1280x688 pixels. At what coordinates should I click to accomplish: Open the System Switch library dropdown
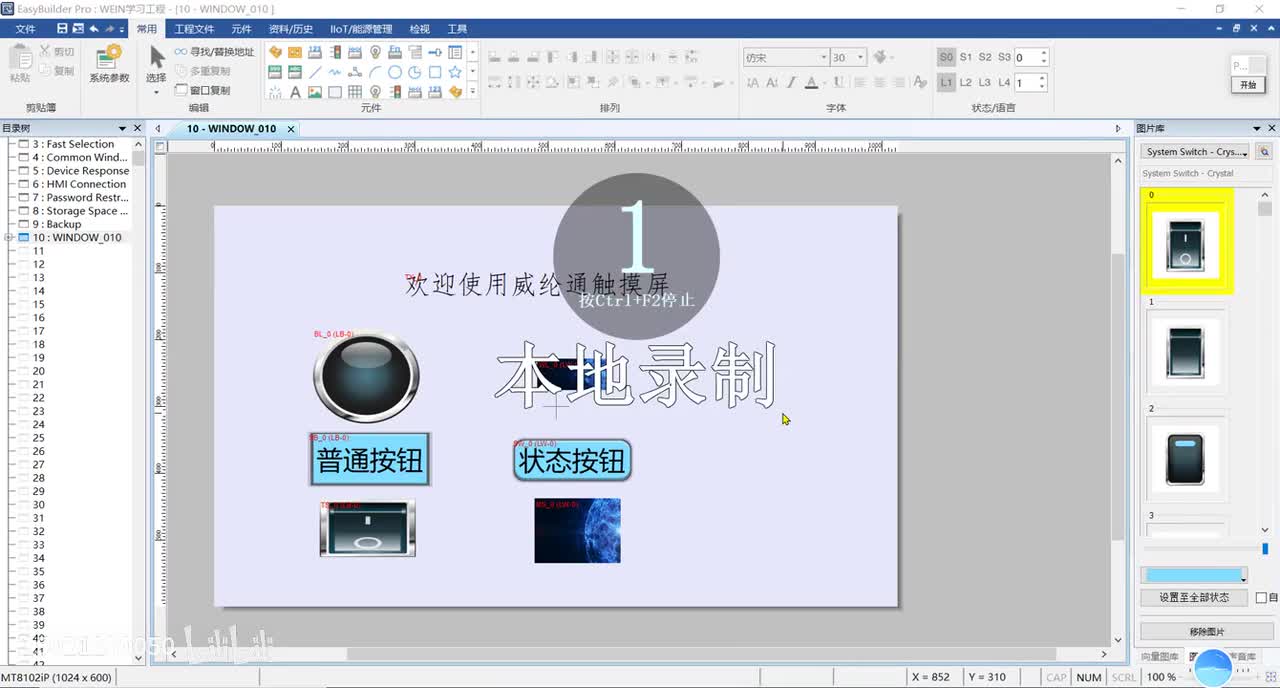tap(1195, 152)
